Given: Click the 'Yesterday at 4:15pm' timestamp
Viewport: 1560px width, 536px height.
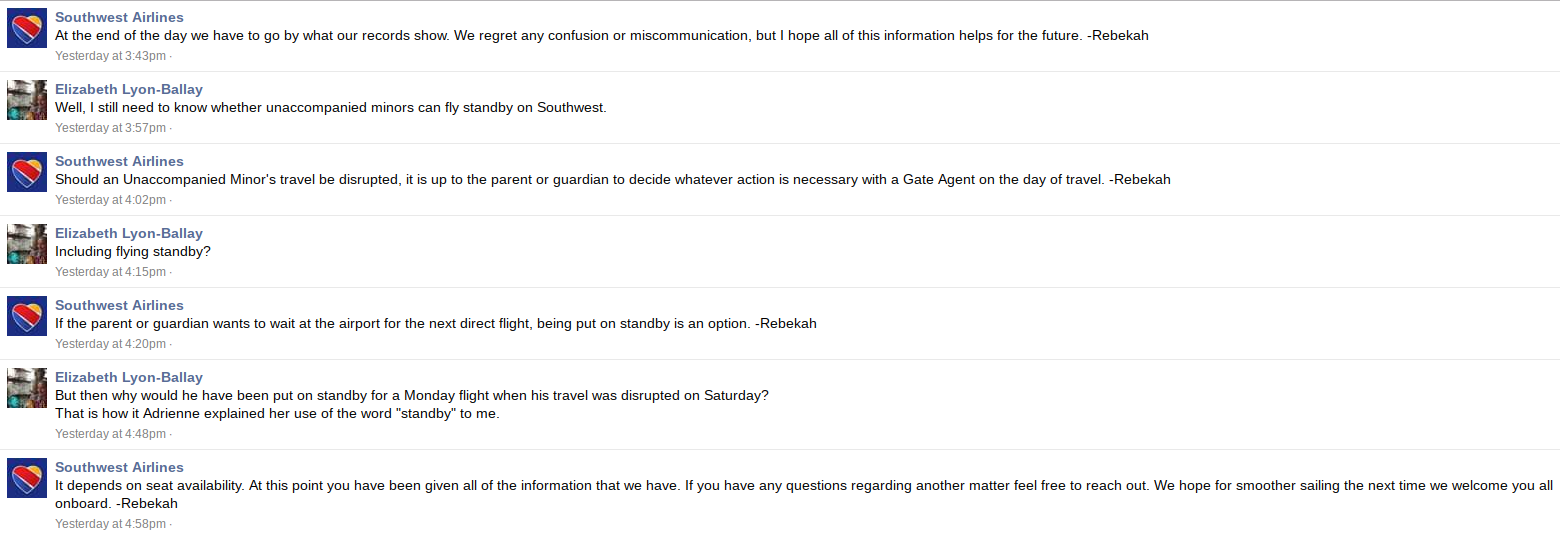Looking at the screenshot, I should tap(110, 272).
